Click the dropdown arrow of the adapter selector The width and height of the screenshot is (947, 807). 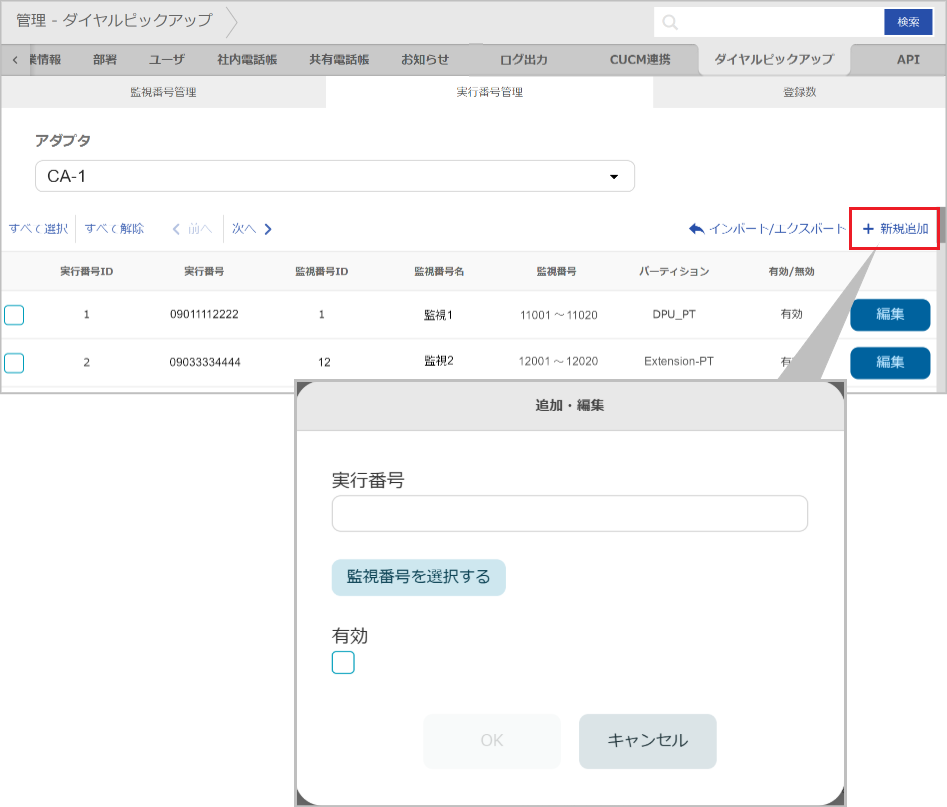614,177
